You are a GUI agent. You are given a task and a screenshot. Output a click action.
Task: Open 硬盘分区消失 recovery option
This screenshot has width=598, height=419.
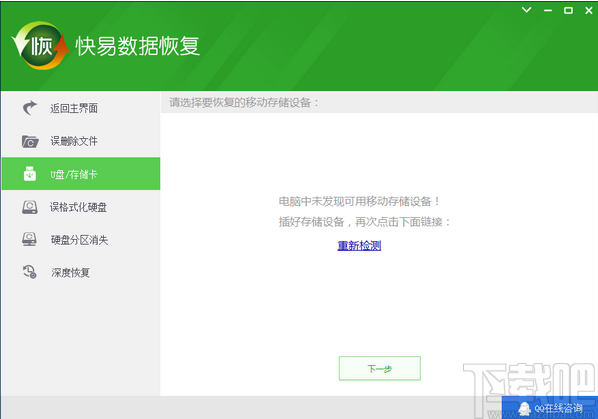(80, 240)
